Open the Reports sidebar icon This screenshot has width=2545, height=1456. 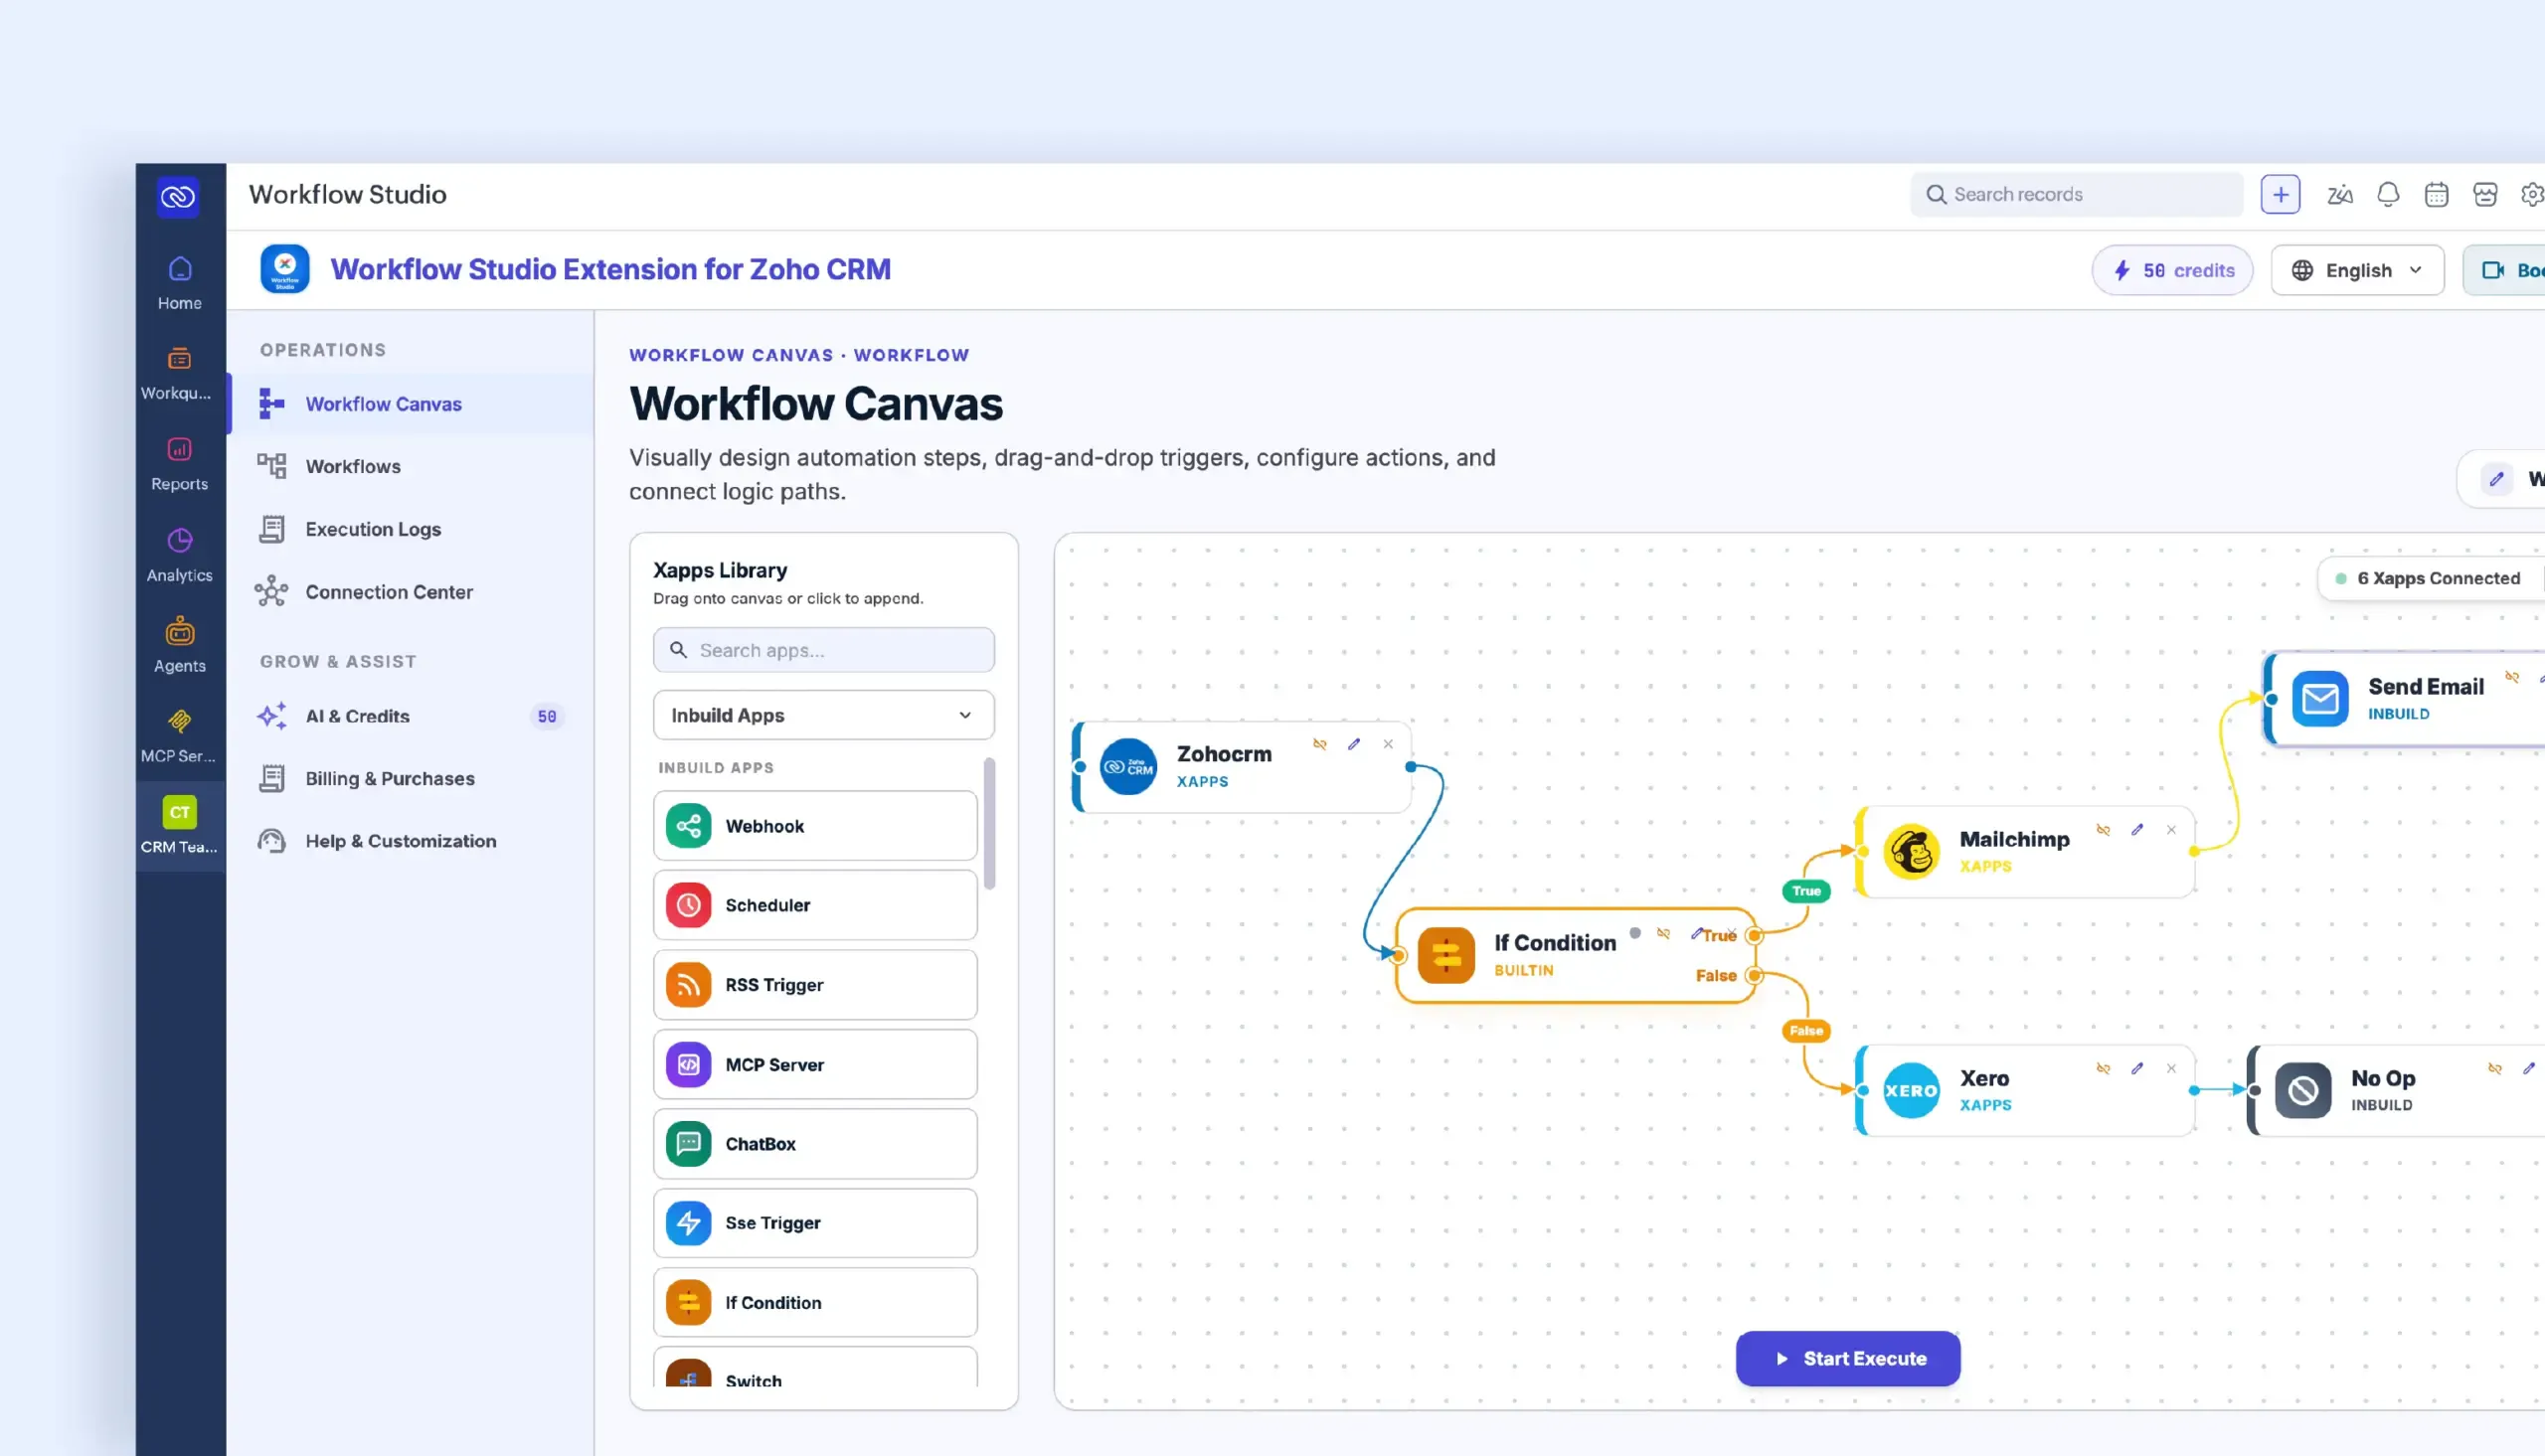[x=179, y=464]
